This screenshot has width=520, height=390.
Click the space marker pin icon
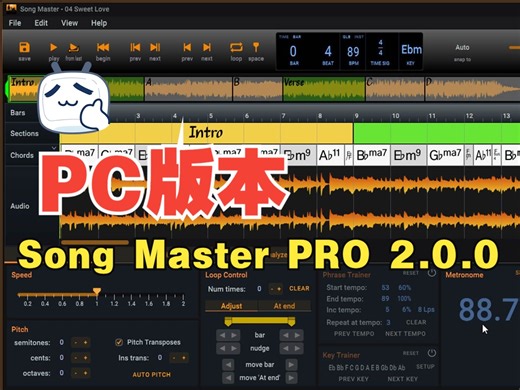[x=256, y=47]
